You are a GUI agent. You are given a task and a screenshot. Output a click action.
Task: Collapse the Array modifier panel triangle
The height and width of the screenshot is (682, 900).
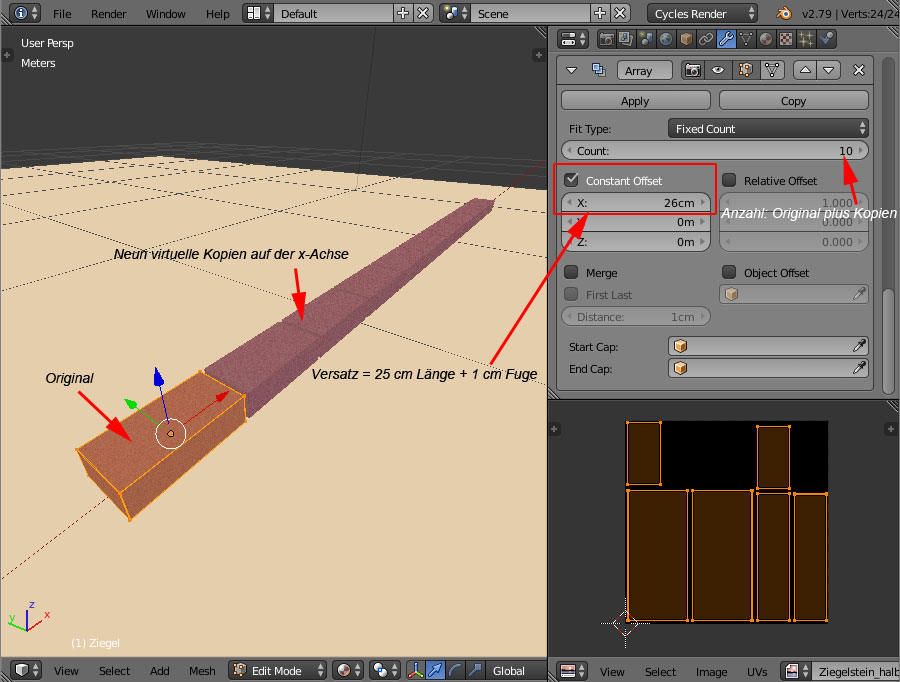tap(572, 70)
